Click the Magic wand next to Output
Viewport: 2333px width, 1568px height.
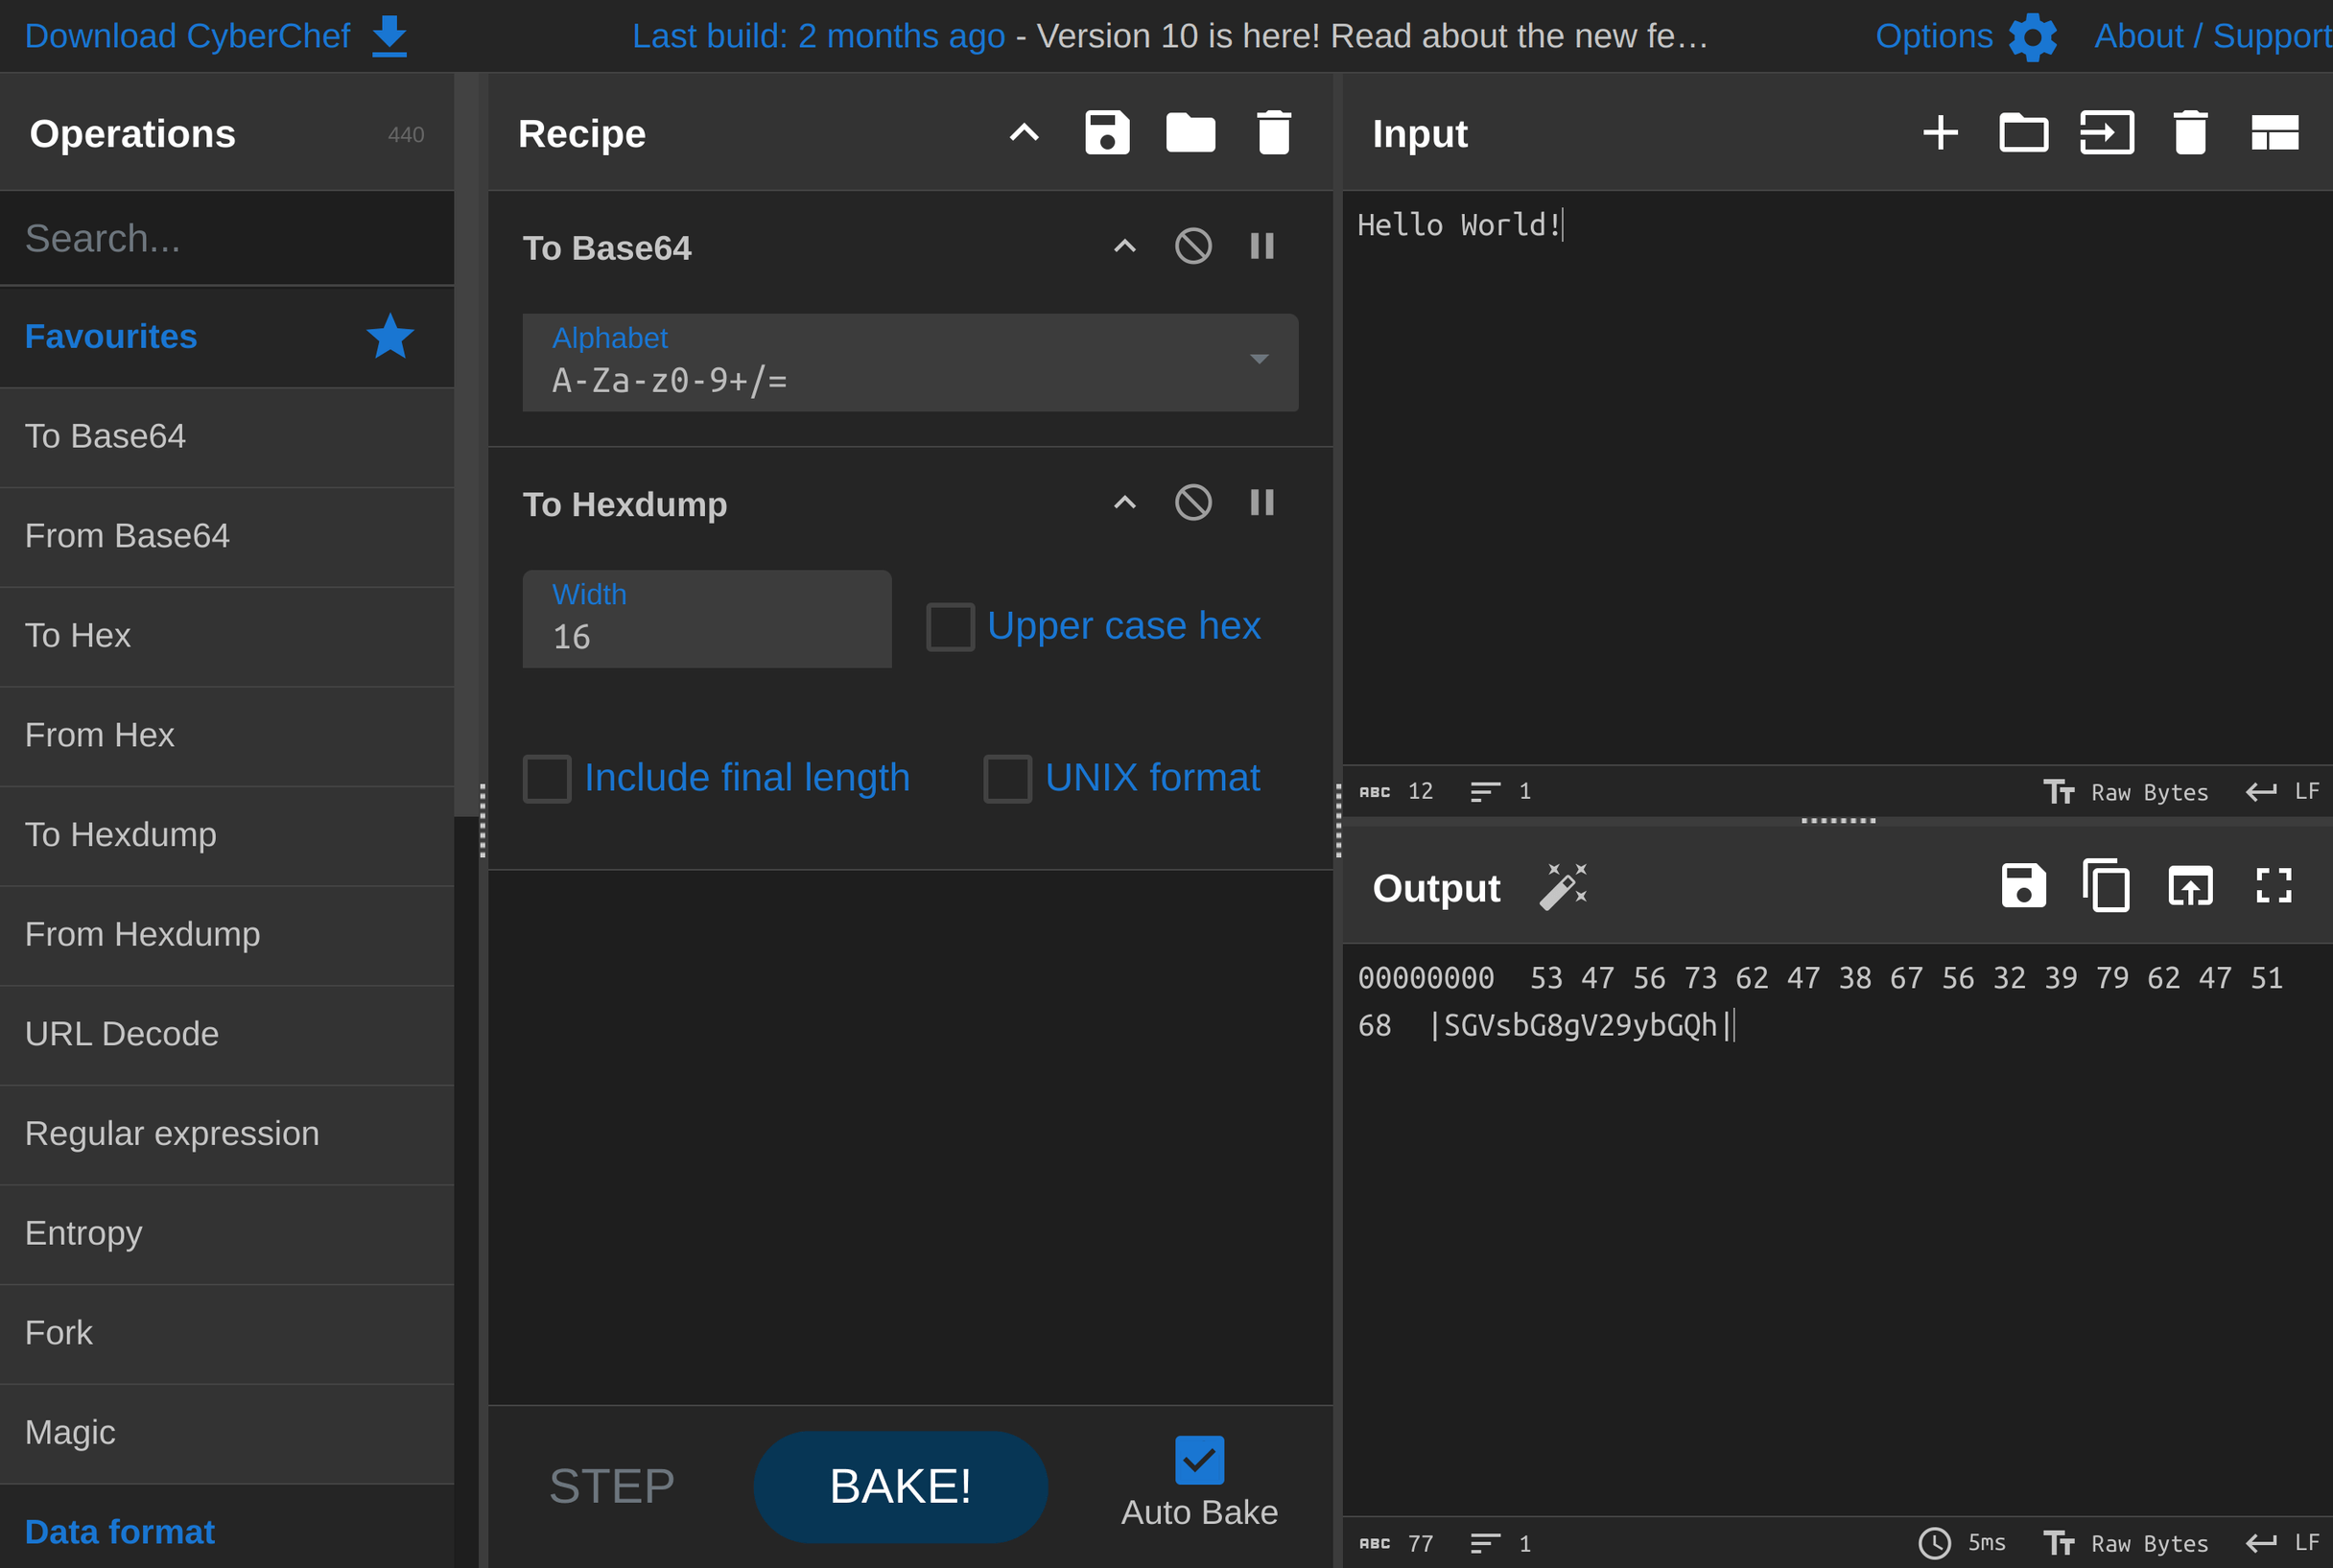pos(1563,886)
